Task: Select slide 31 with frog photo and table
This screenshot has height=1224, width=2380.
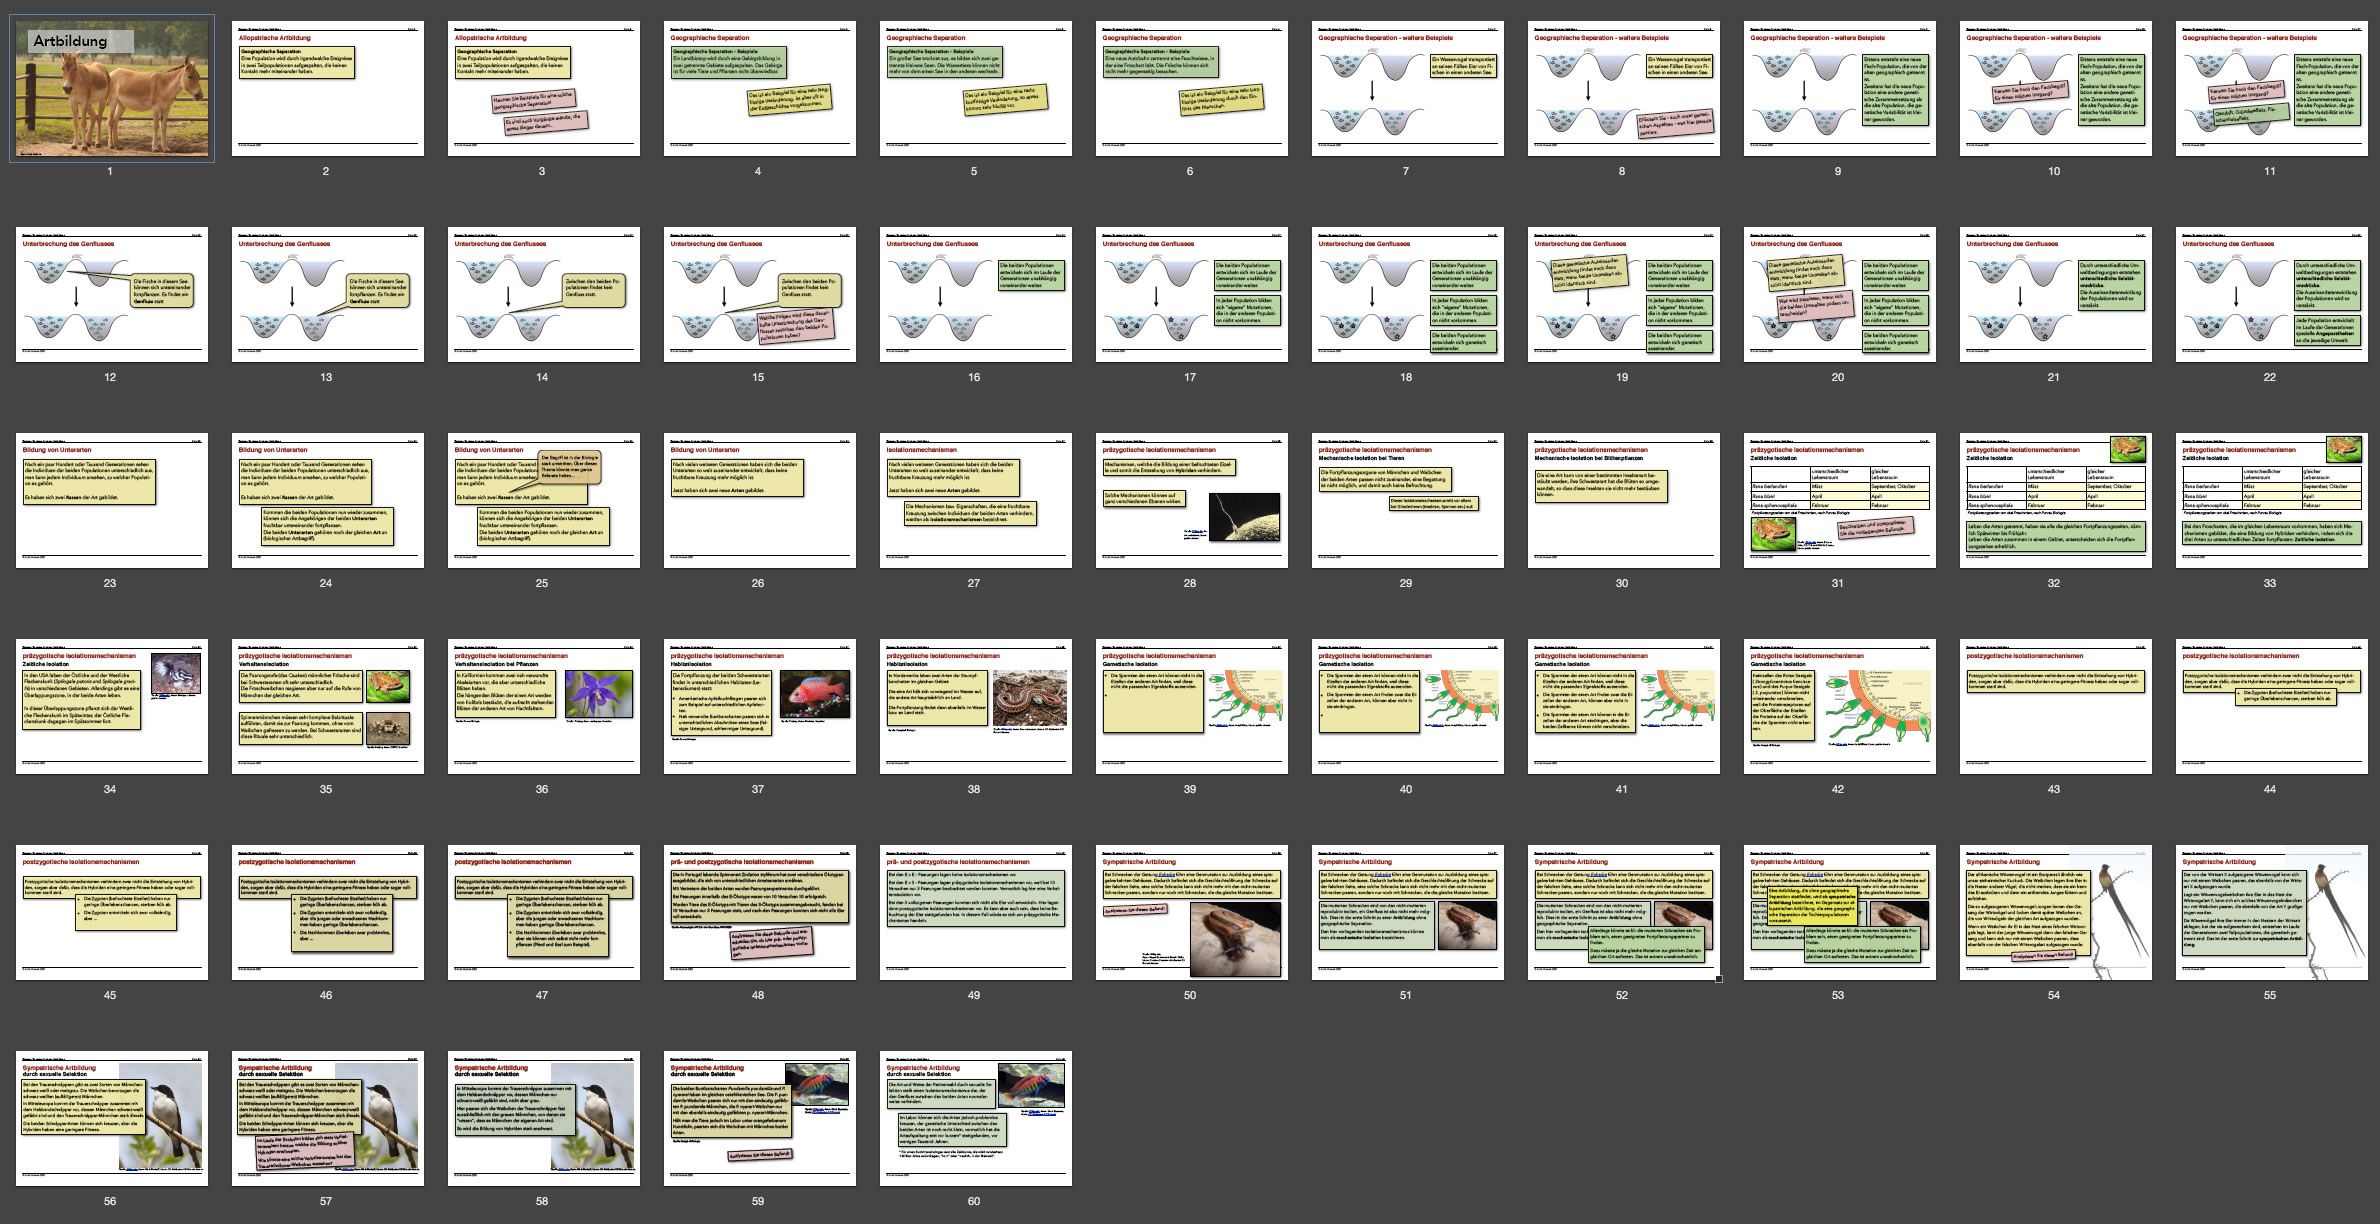Action: click(x=1838, y=500)
